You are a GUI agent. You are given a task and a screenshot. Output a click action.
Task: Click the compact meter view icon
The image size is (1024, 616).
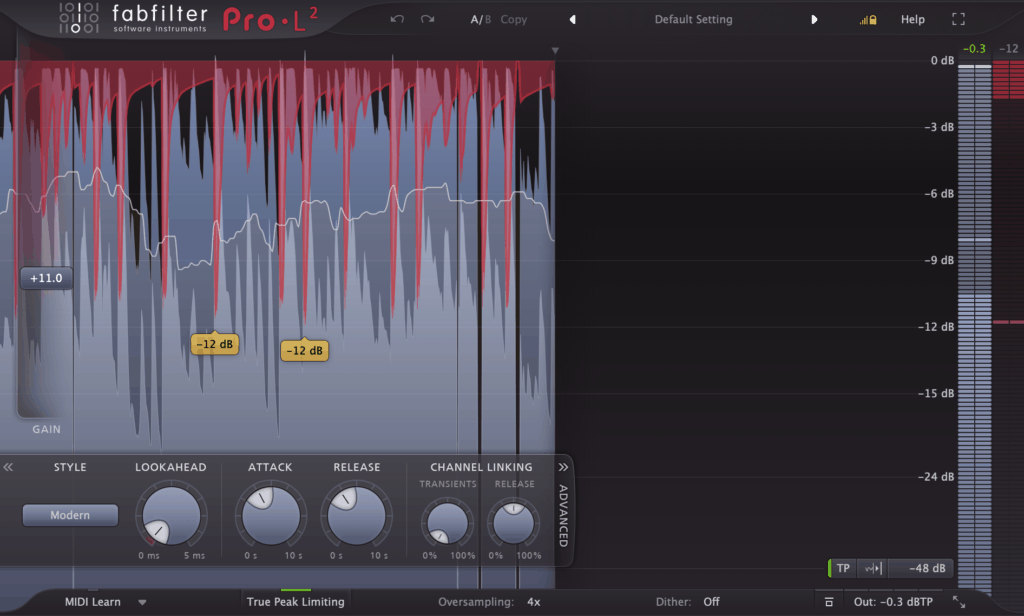tap(829, 602)
